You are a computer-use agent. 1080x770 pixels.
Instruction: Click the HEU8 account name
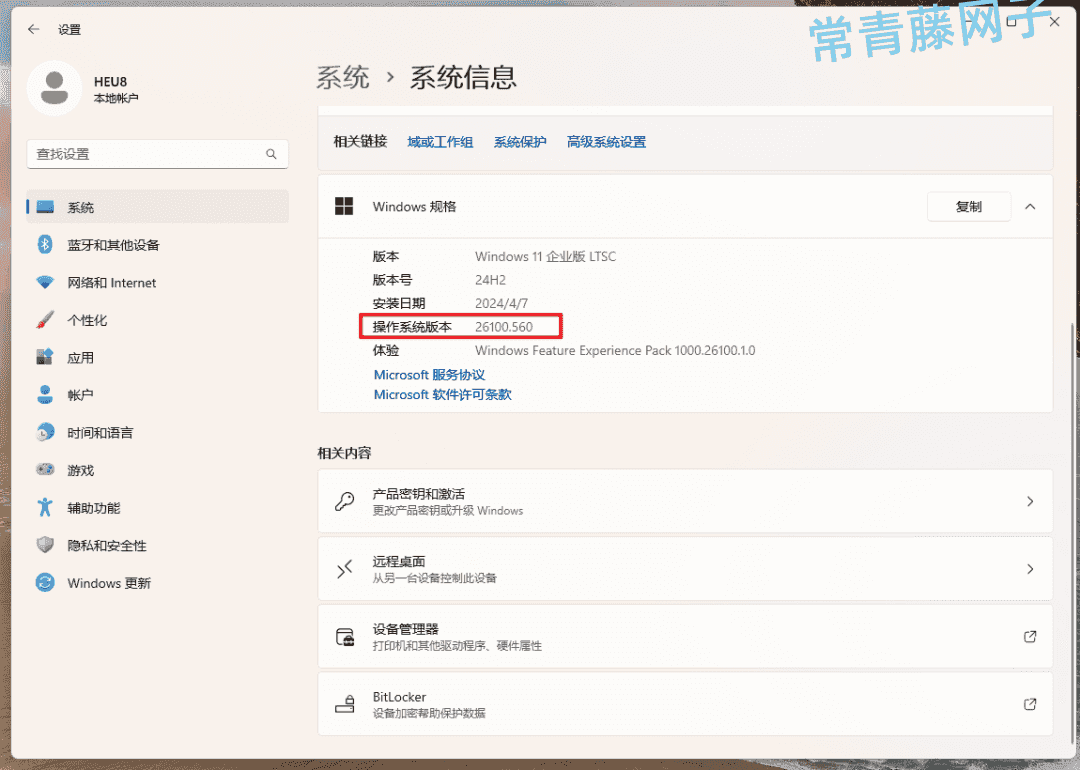click(110, 82)
